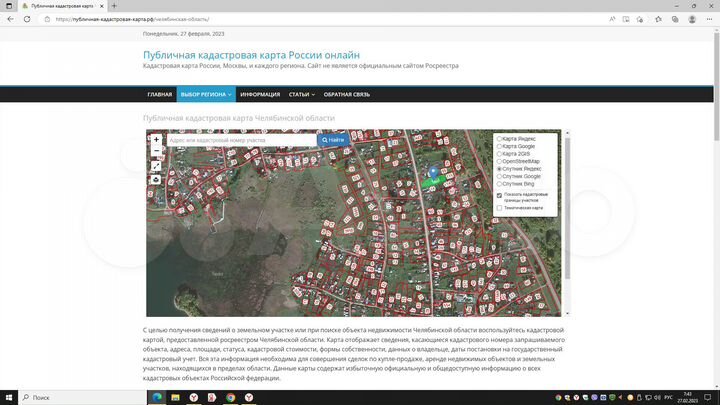
Task: Select Карта Яндекс map layer
Action: 517,139
